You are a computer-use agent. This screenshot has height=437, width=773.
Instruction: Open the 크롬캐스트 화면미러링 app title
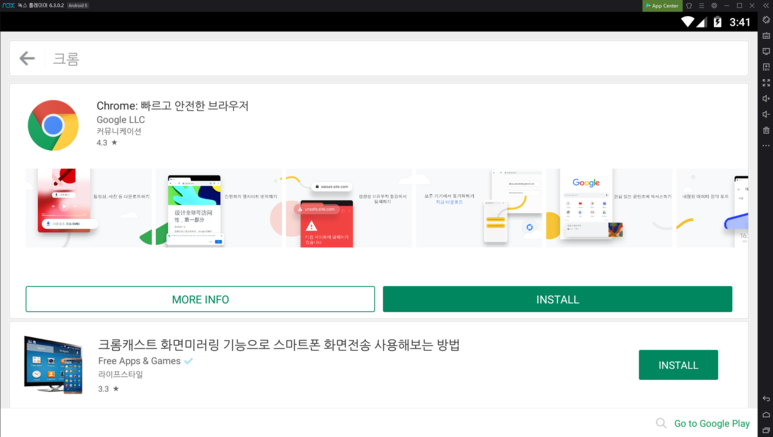point(279,344)
